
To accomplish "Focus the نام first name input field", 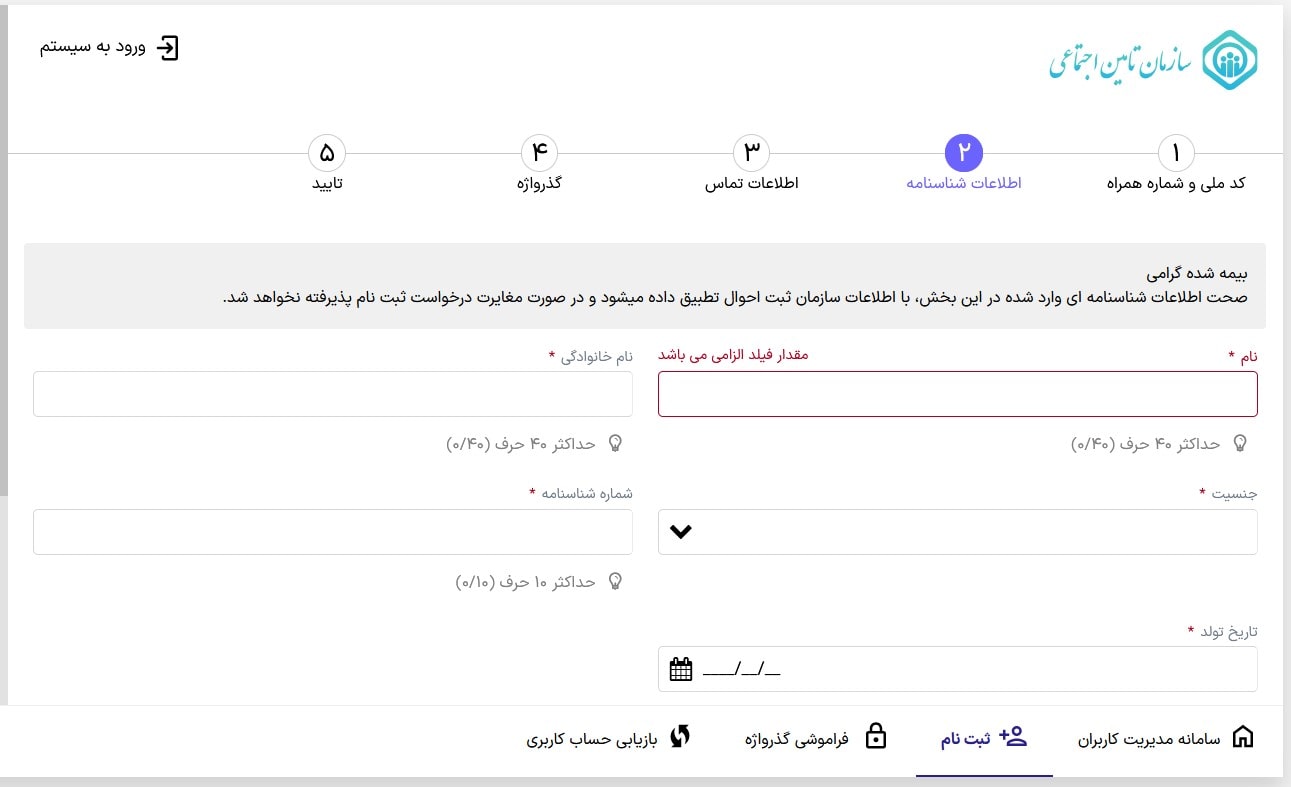I will [x=957, y=394].
